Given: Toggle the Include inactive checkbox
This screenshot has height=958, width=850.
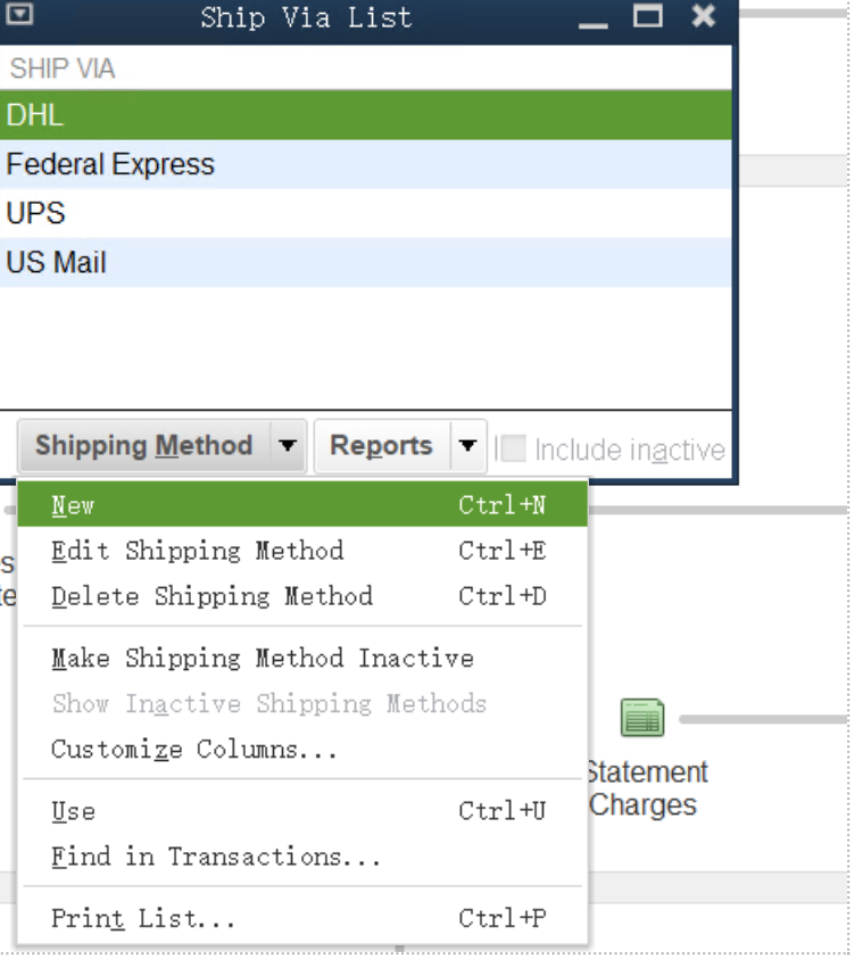Looking at the screenshot, I should [513, 449].
